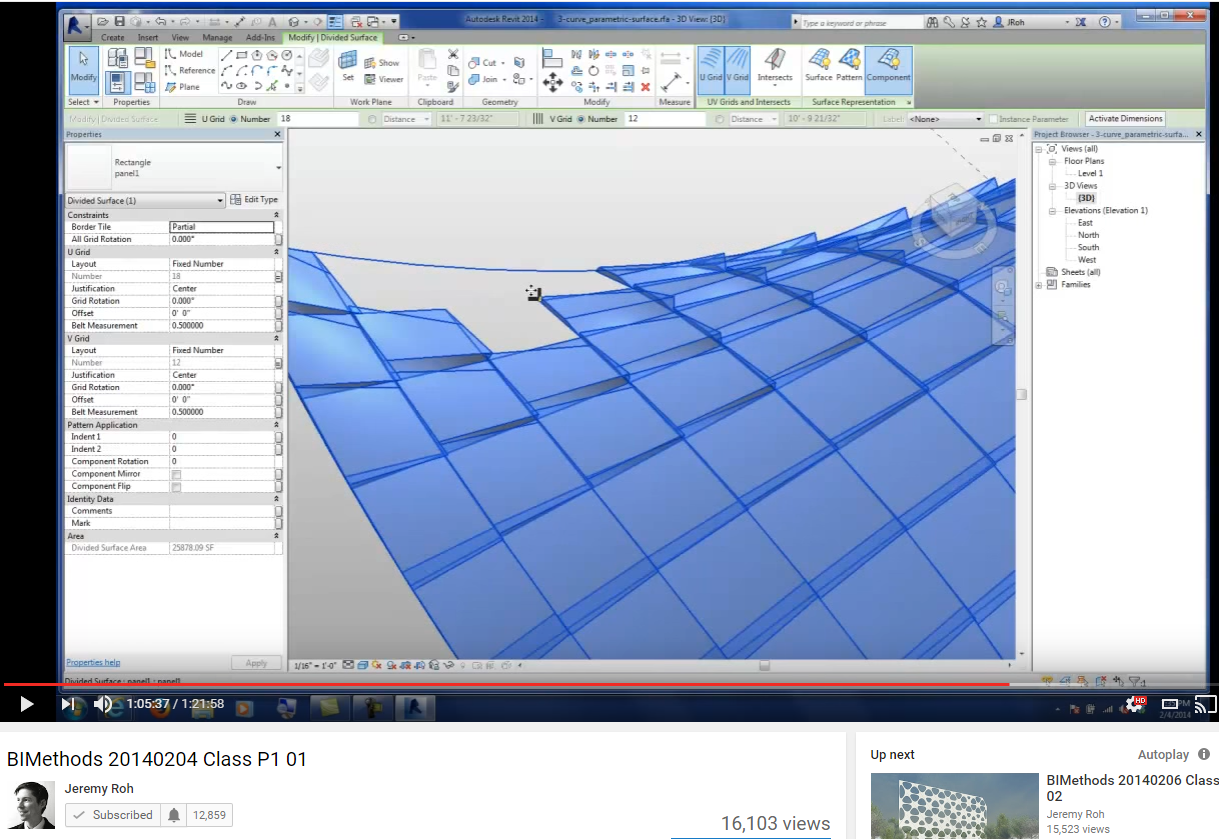
Task: Click the Show work plane icon
Action: pos(369,63)
